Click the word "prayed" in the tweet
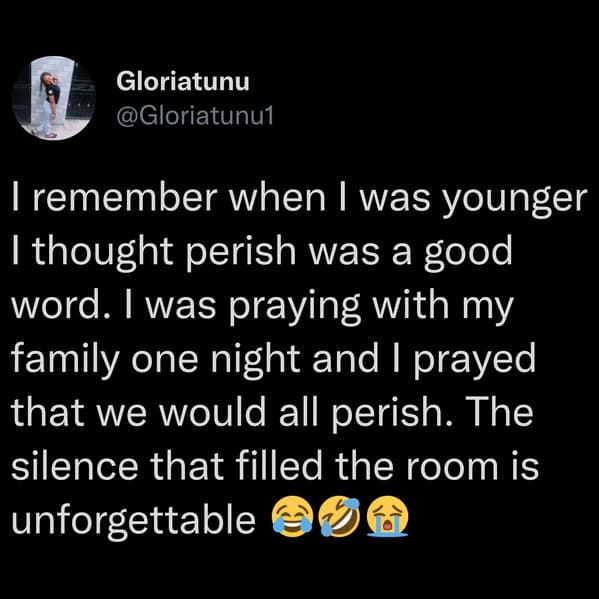This screenshot has width=599, height=599. point(474,361)
